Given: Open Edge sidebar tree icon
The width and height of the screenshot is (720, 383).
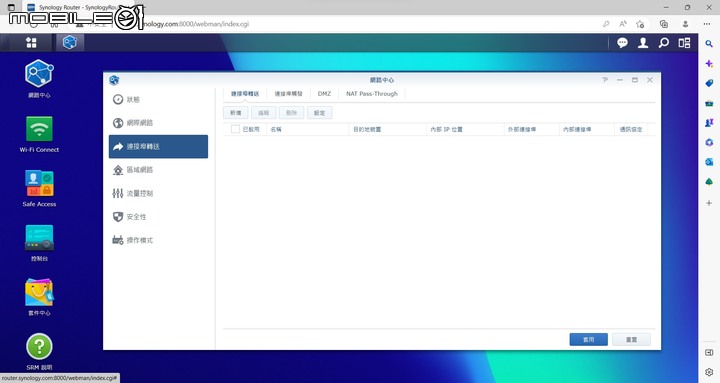Looking at the screenshot, I should (x=709, y=182).
